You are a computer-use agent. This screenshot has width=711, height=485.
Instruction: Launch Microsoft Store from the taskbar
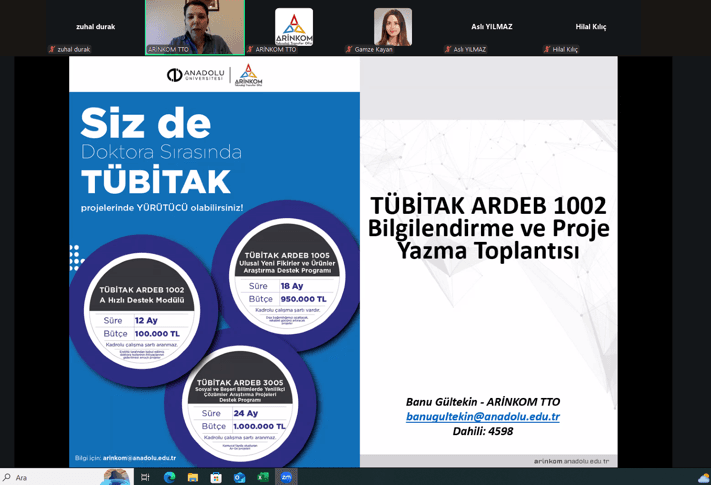pos(216,477)
